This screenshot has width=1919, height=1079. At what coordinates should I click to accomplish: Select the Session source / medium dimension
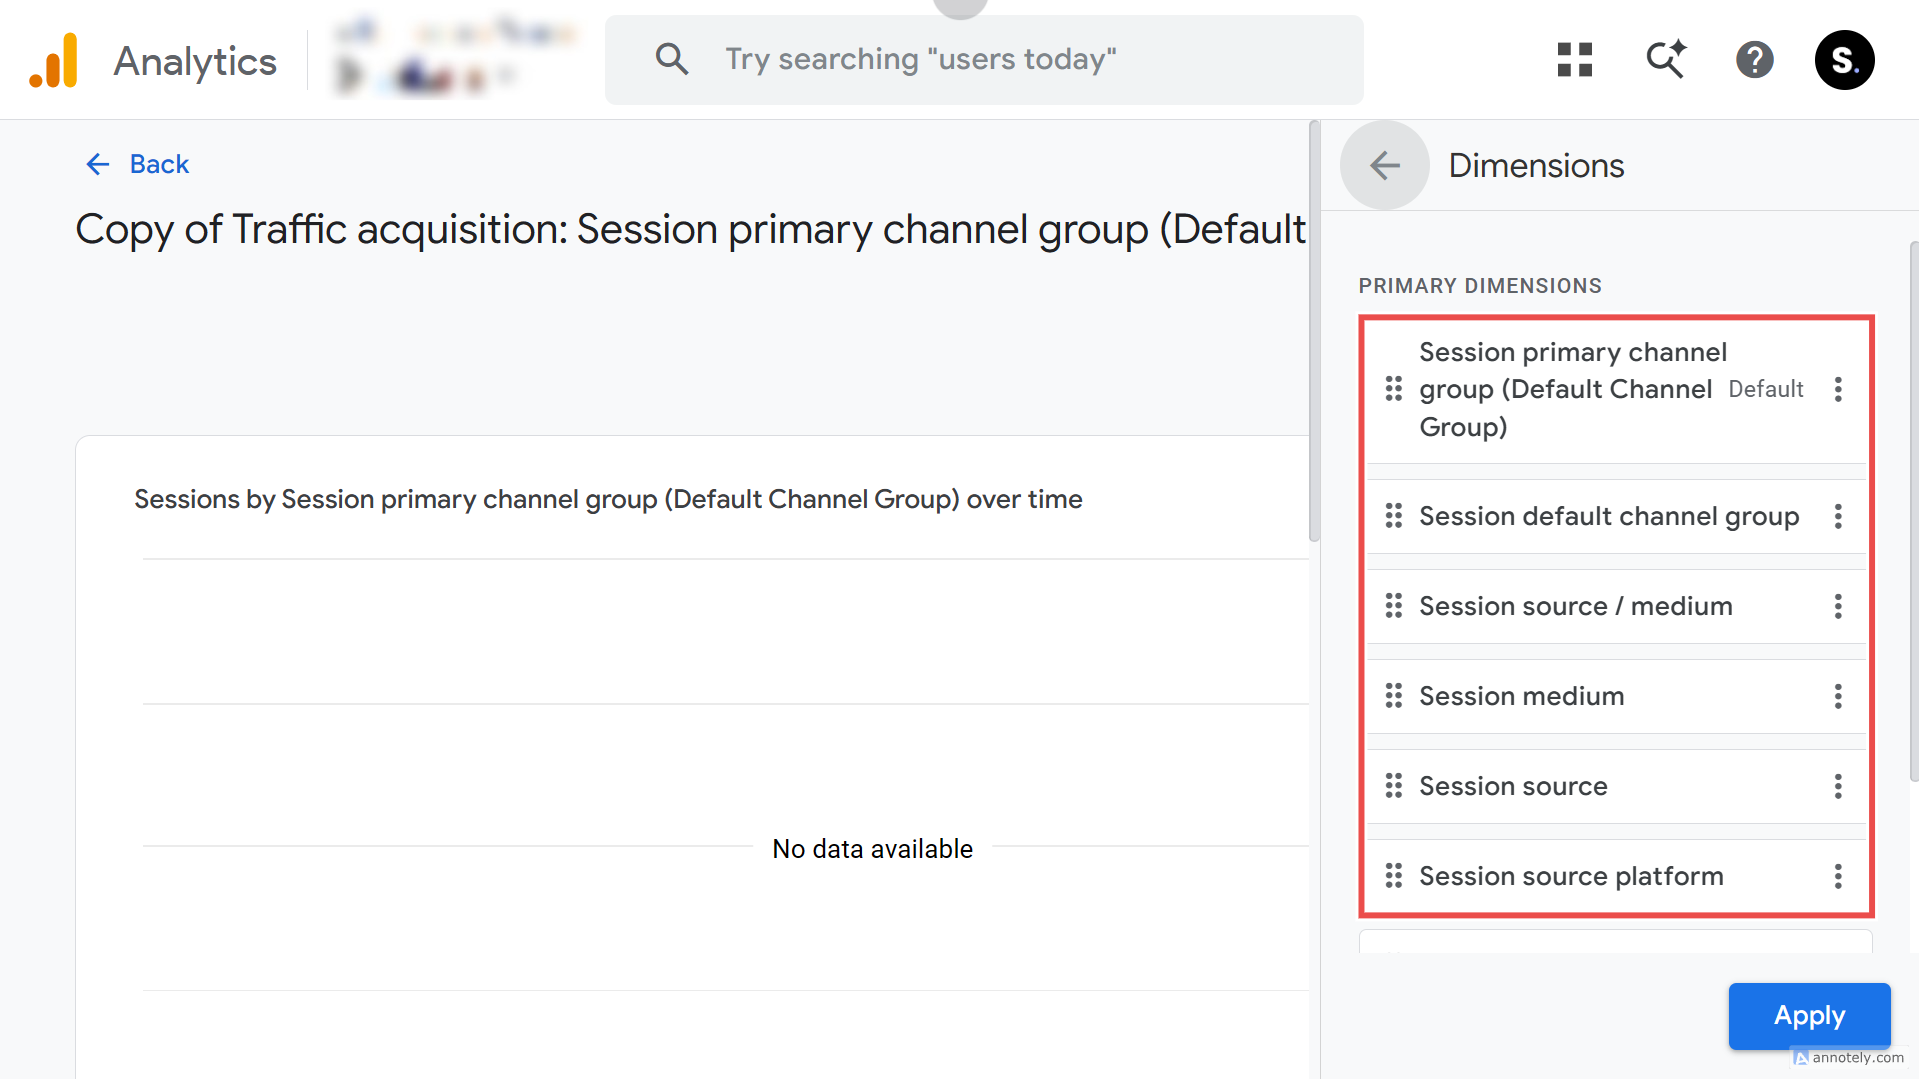[x=1575, y=606]
